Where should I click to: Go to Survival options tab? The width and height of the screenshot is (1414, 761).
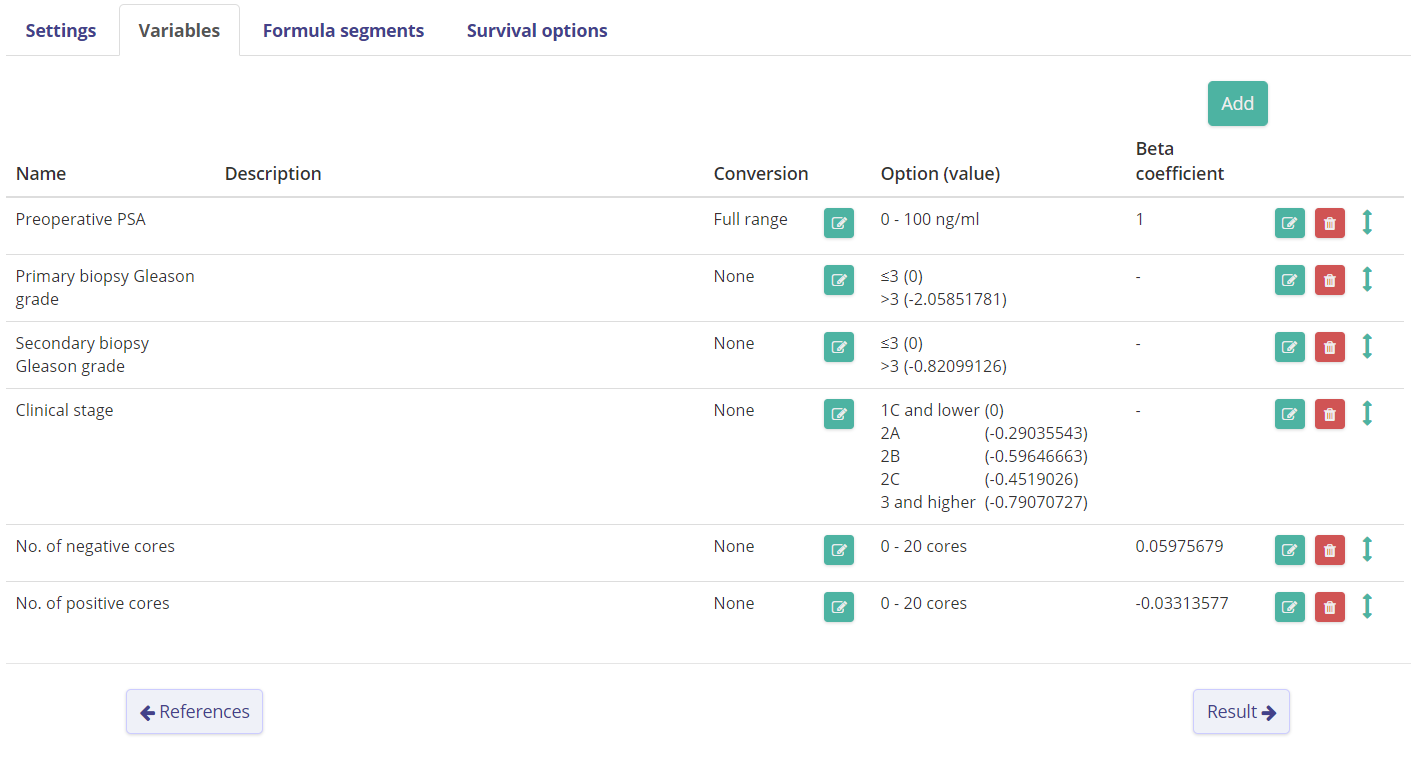pyautogui.click(x=537, y=30)
